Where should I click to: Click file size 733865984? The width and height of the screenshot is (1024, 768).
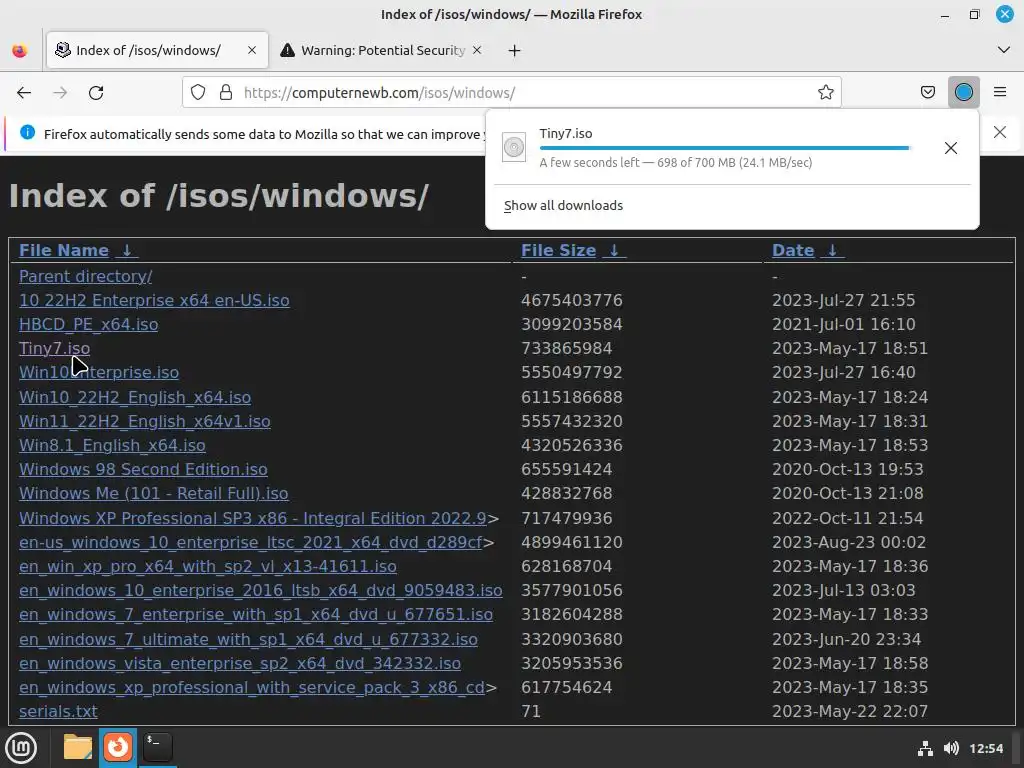tap(566, 349)
